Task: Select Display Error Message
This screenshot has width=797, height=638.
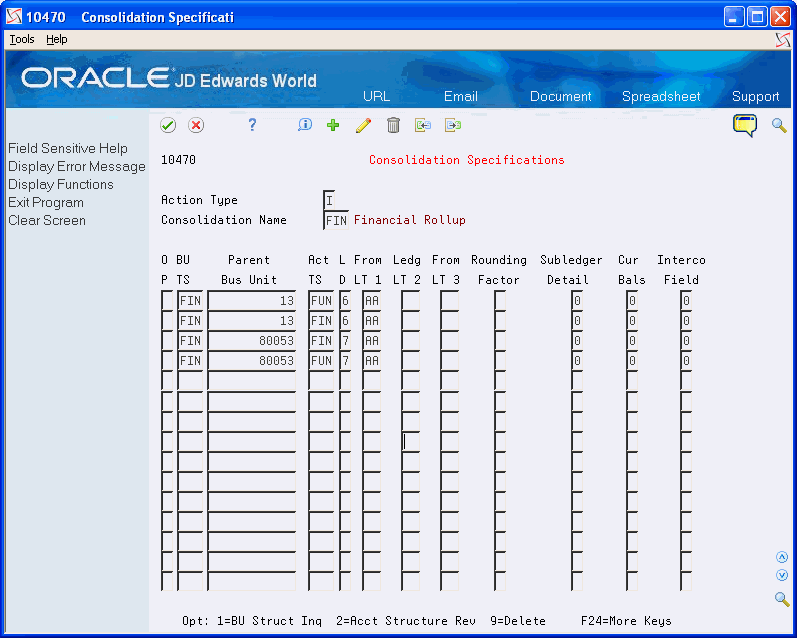Action: tap(77, 166)
